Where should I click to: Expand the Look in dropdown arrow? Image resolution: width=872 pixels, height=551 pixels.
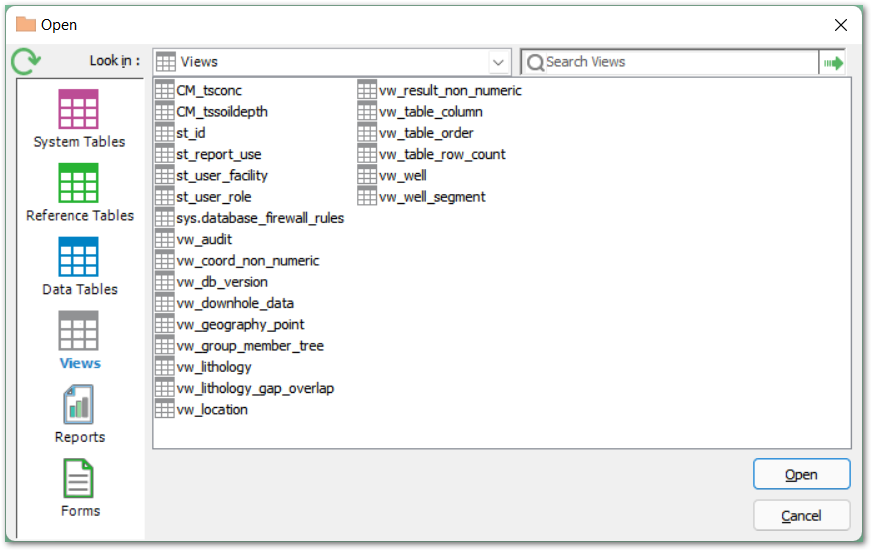498,62
